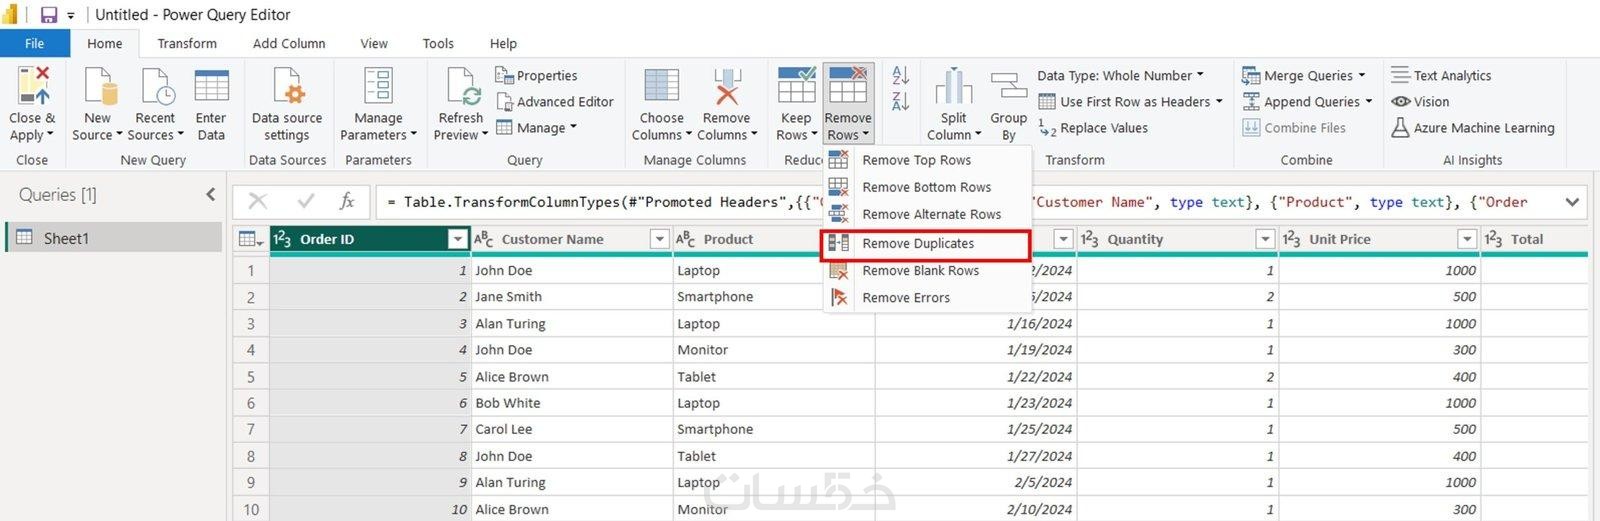Select the Sheet1 query
This screenshot has height=521, width=1600.
tap(114, 238)
